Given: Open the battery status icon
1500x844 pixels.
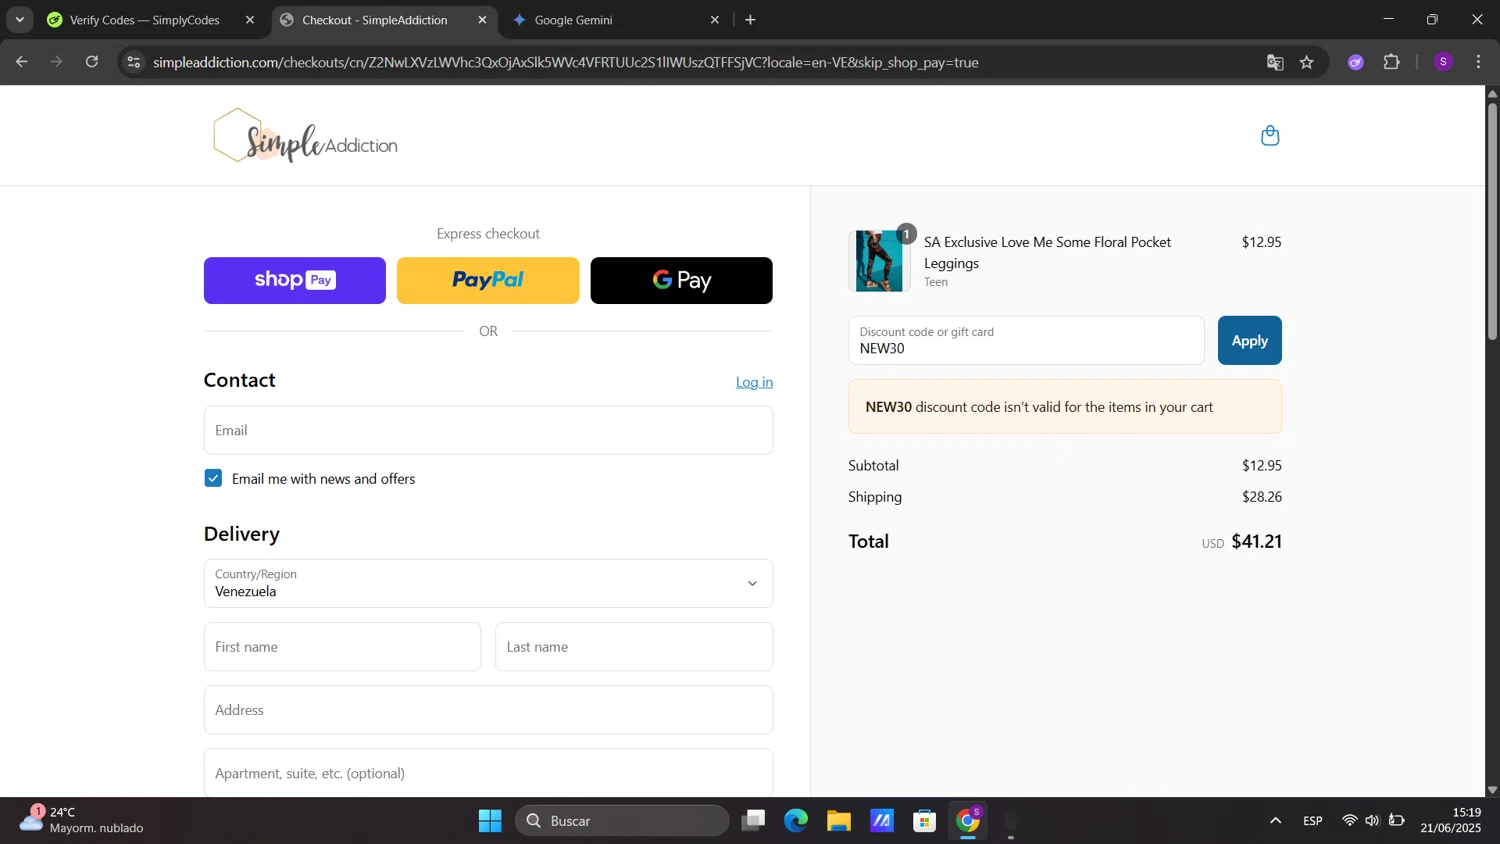Looking at the screenshot, I should coord(1397,821).
